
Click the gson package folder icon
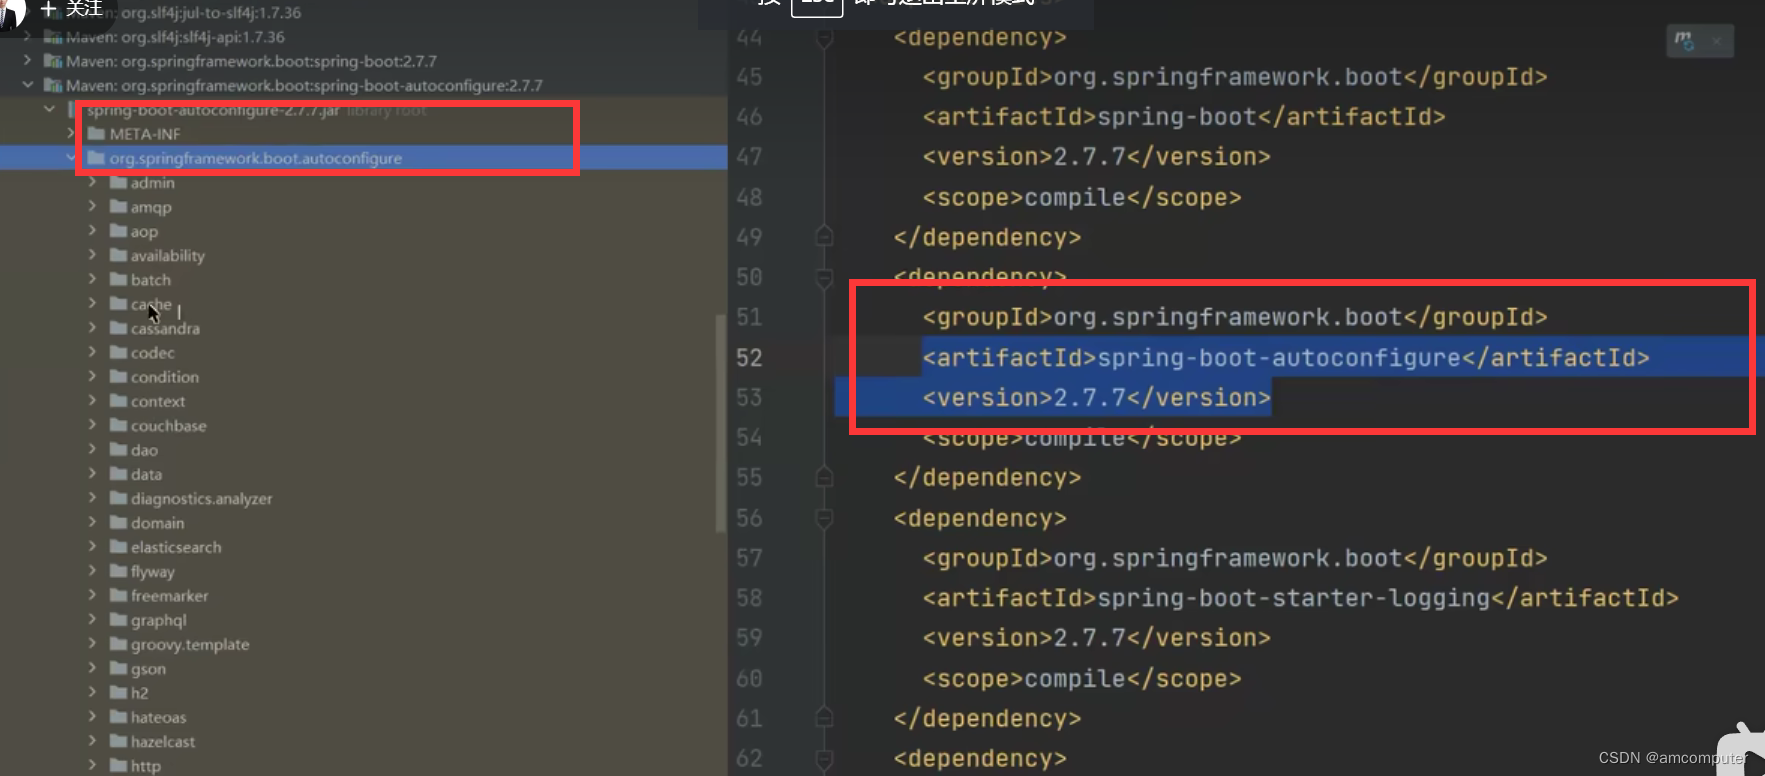tap(118, 669)
